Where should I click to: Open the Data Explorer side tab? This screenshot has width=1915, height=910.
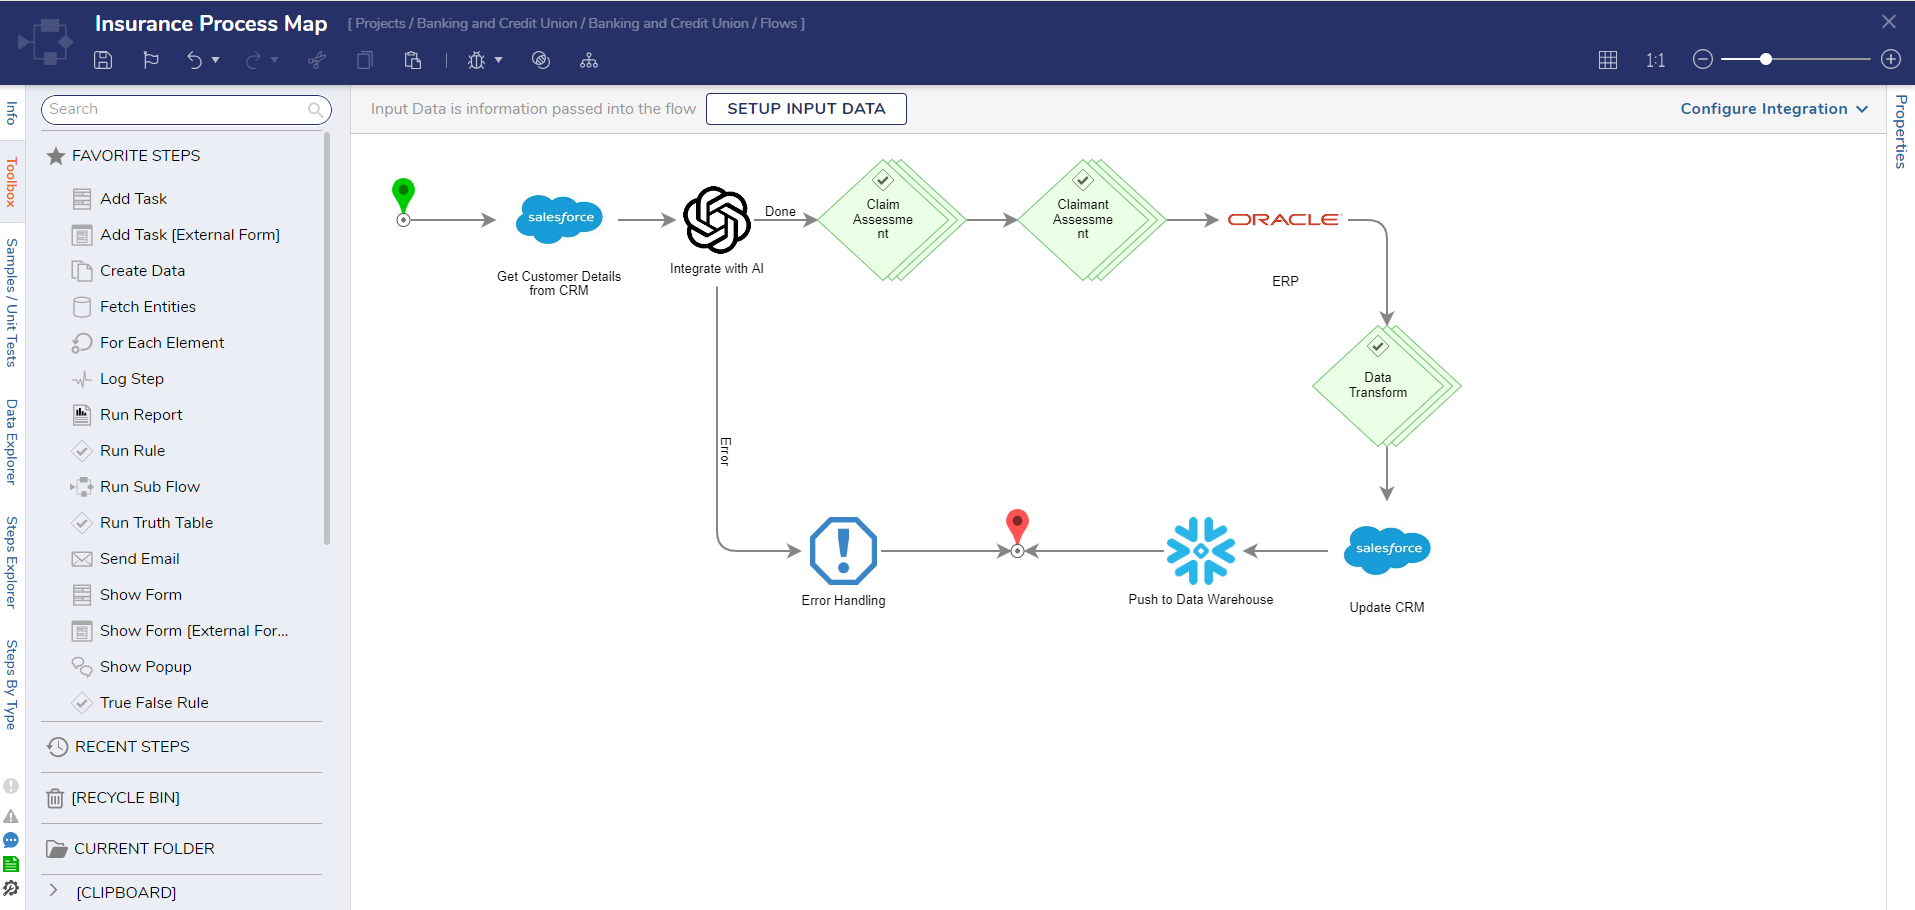(x=11, y=441)
